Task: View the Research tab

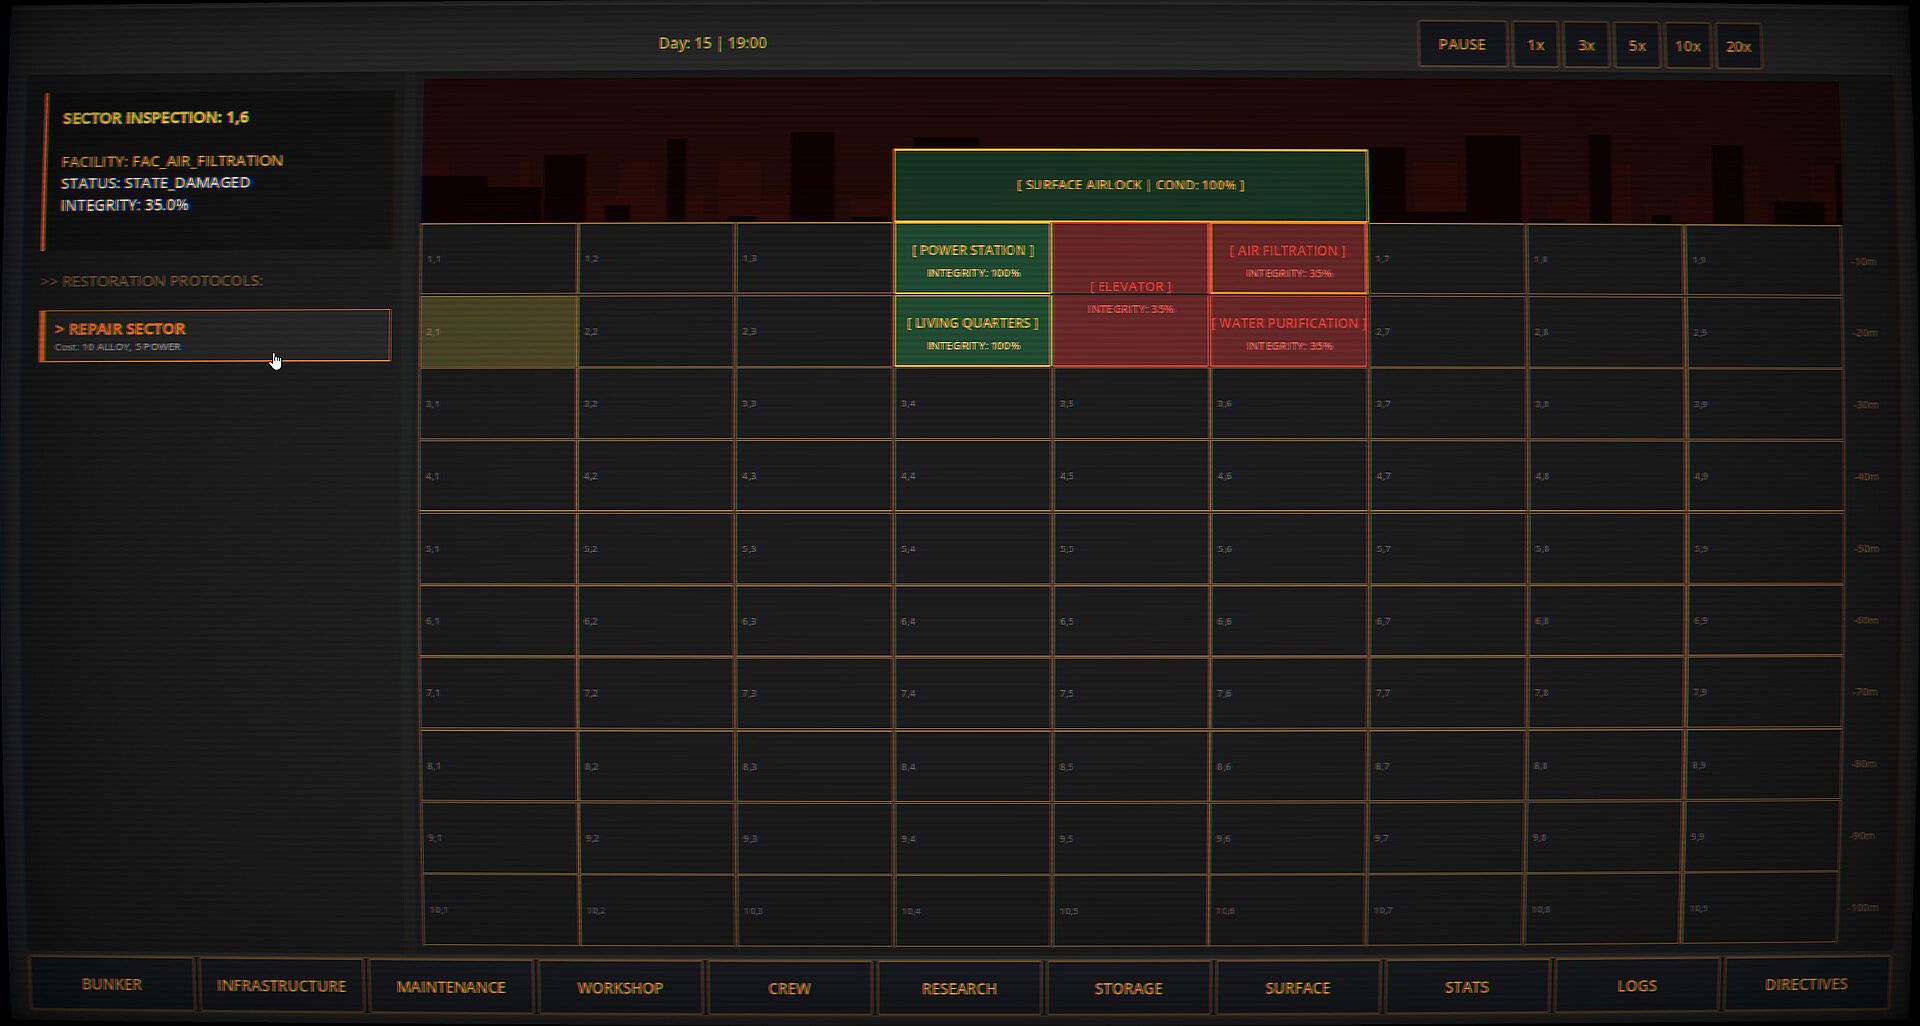Action: [959, 988]
